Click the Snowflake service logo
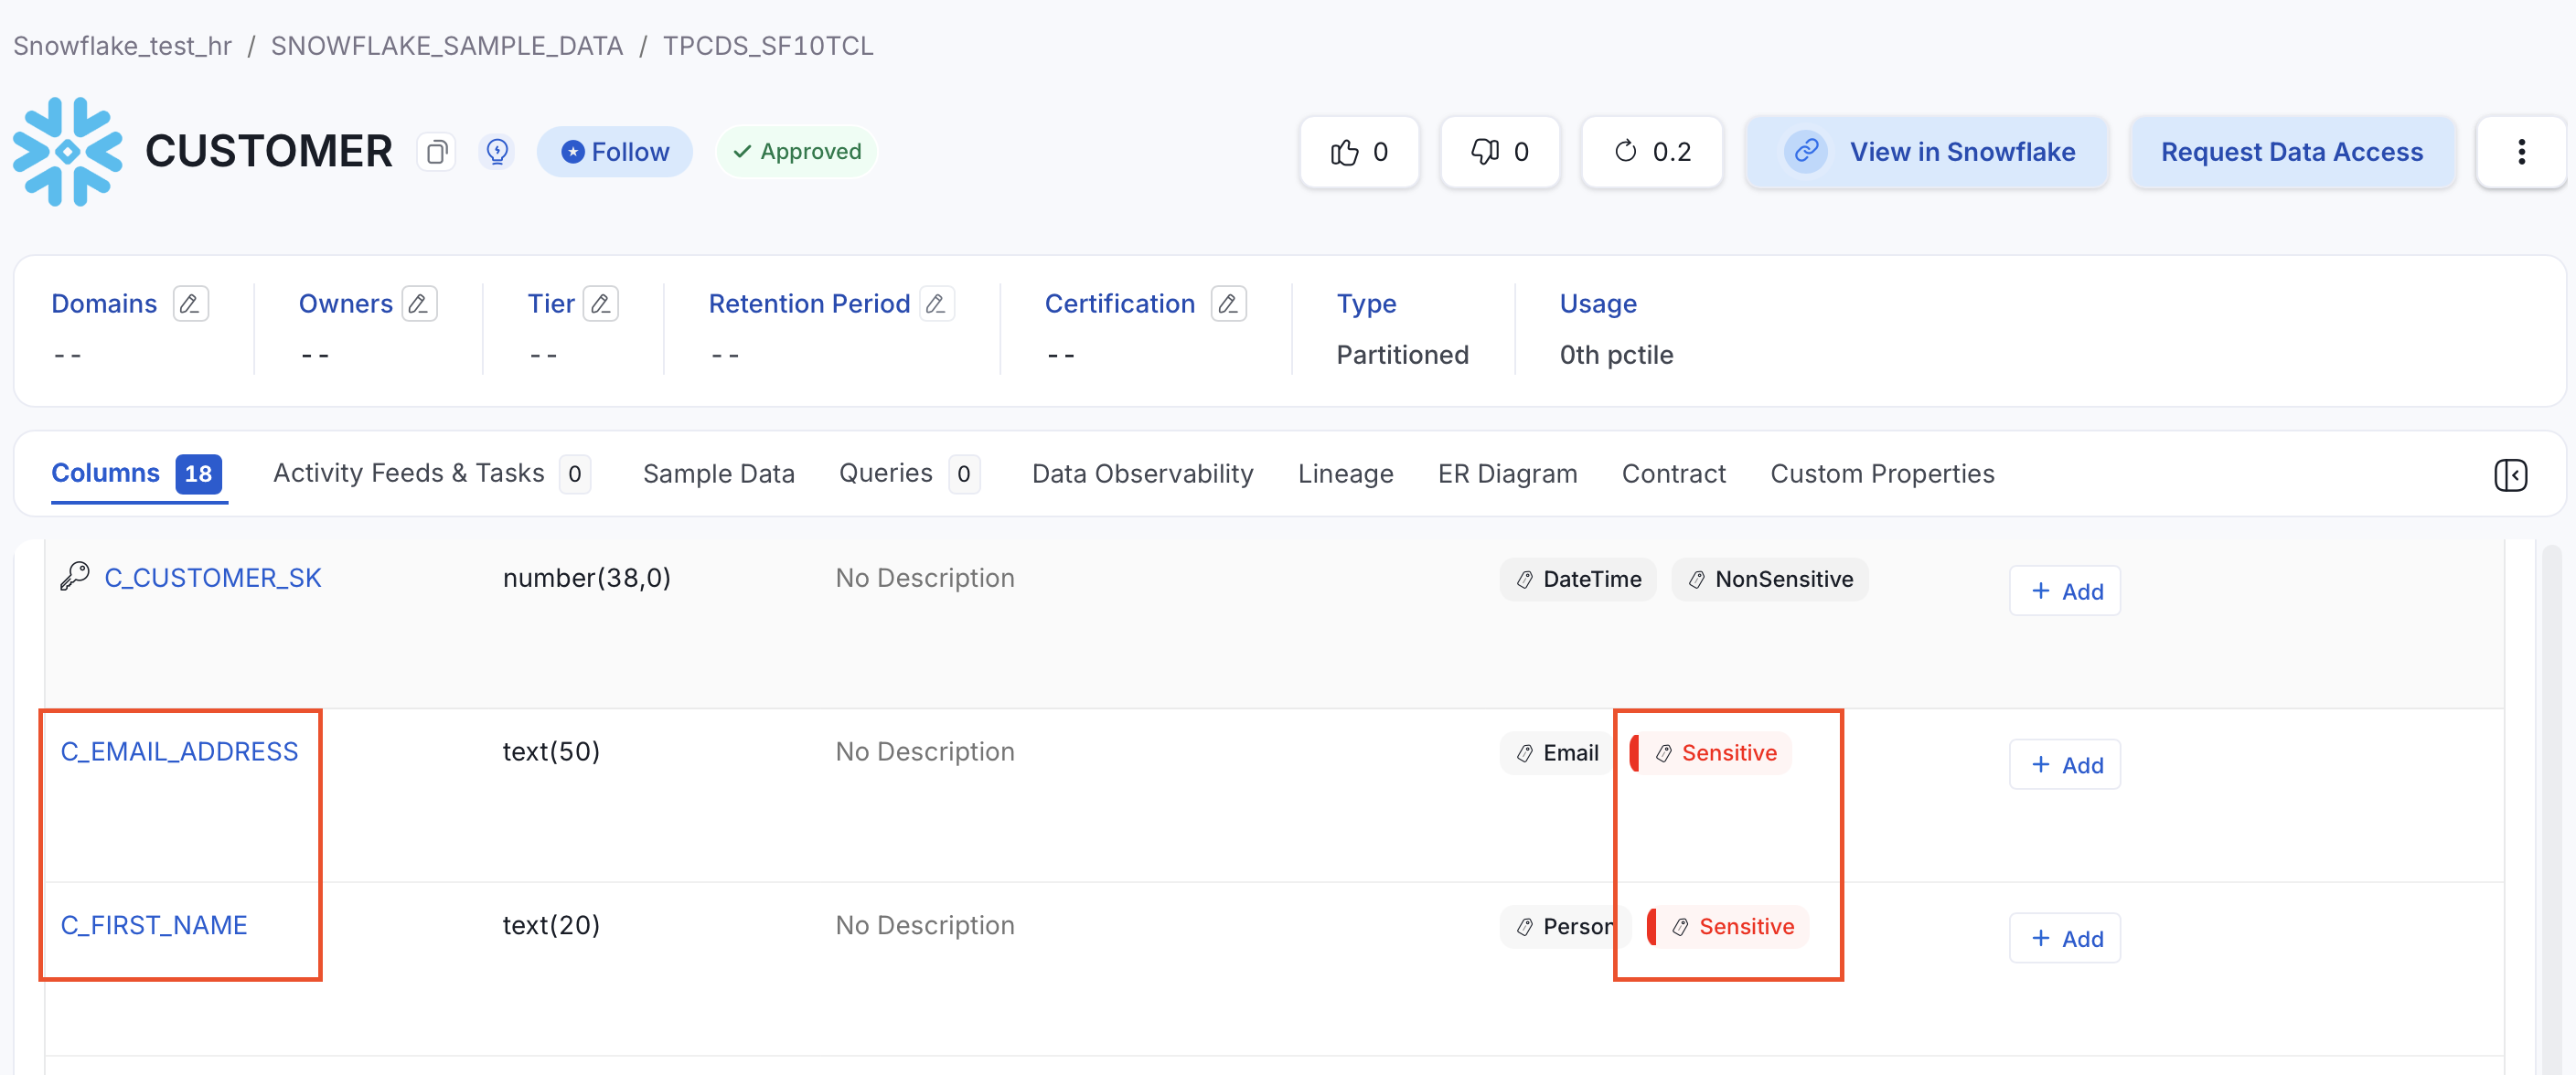 click(x=67, y=152)
